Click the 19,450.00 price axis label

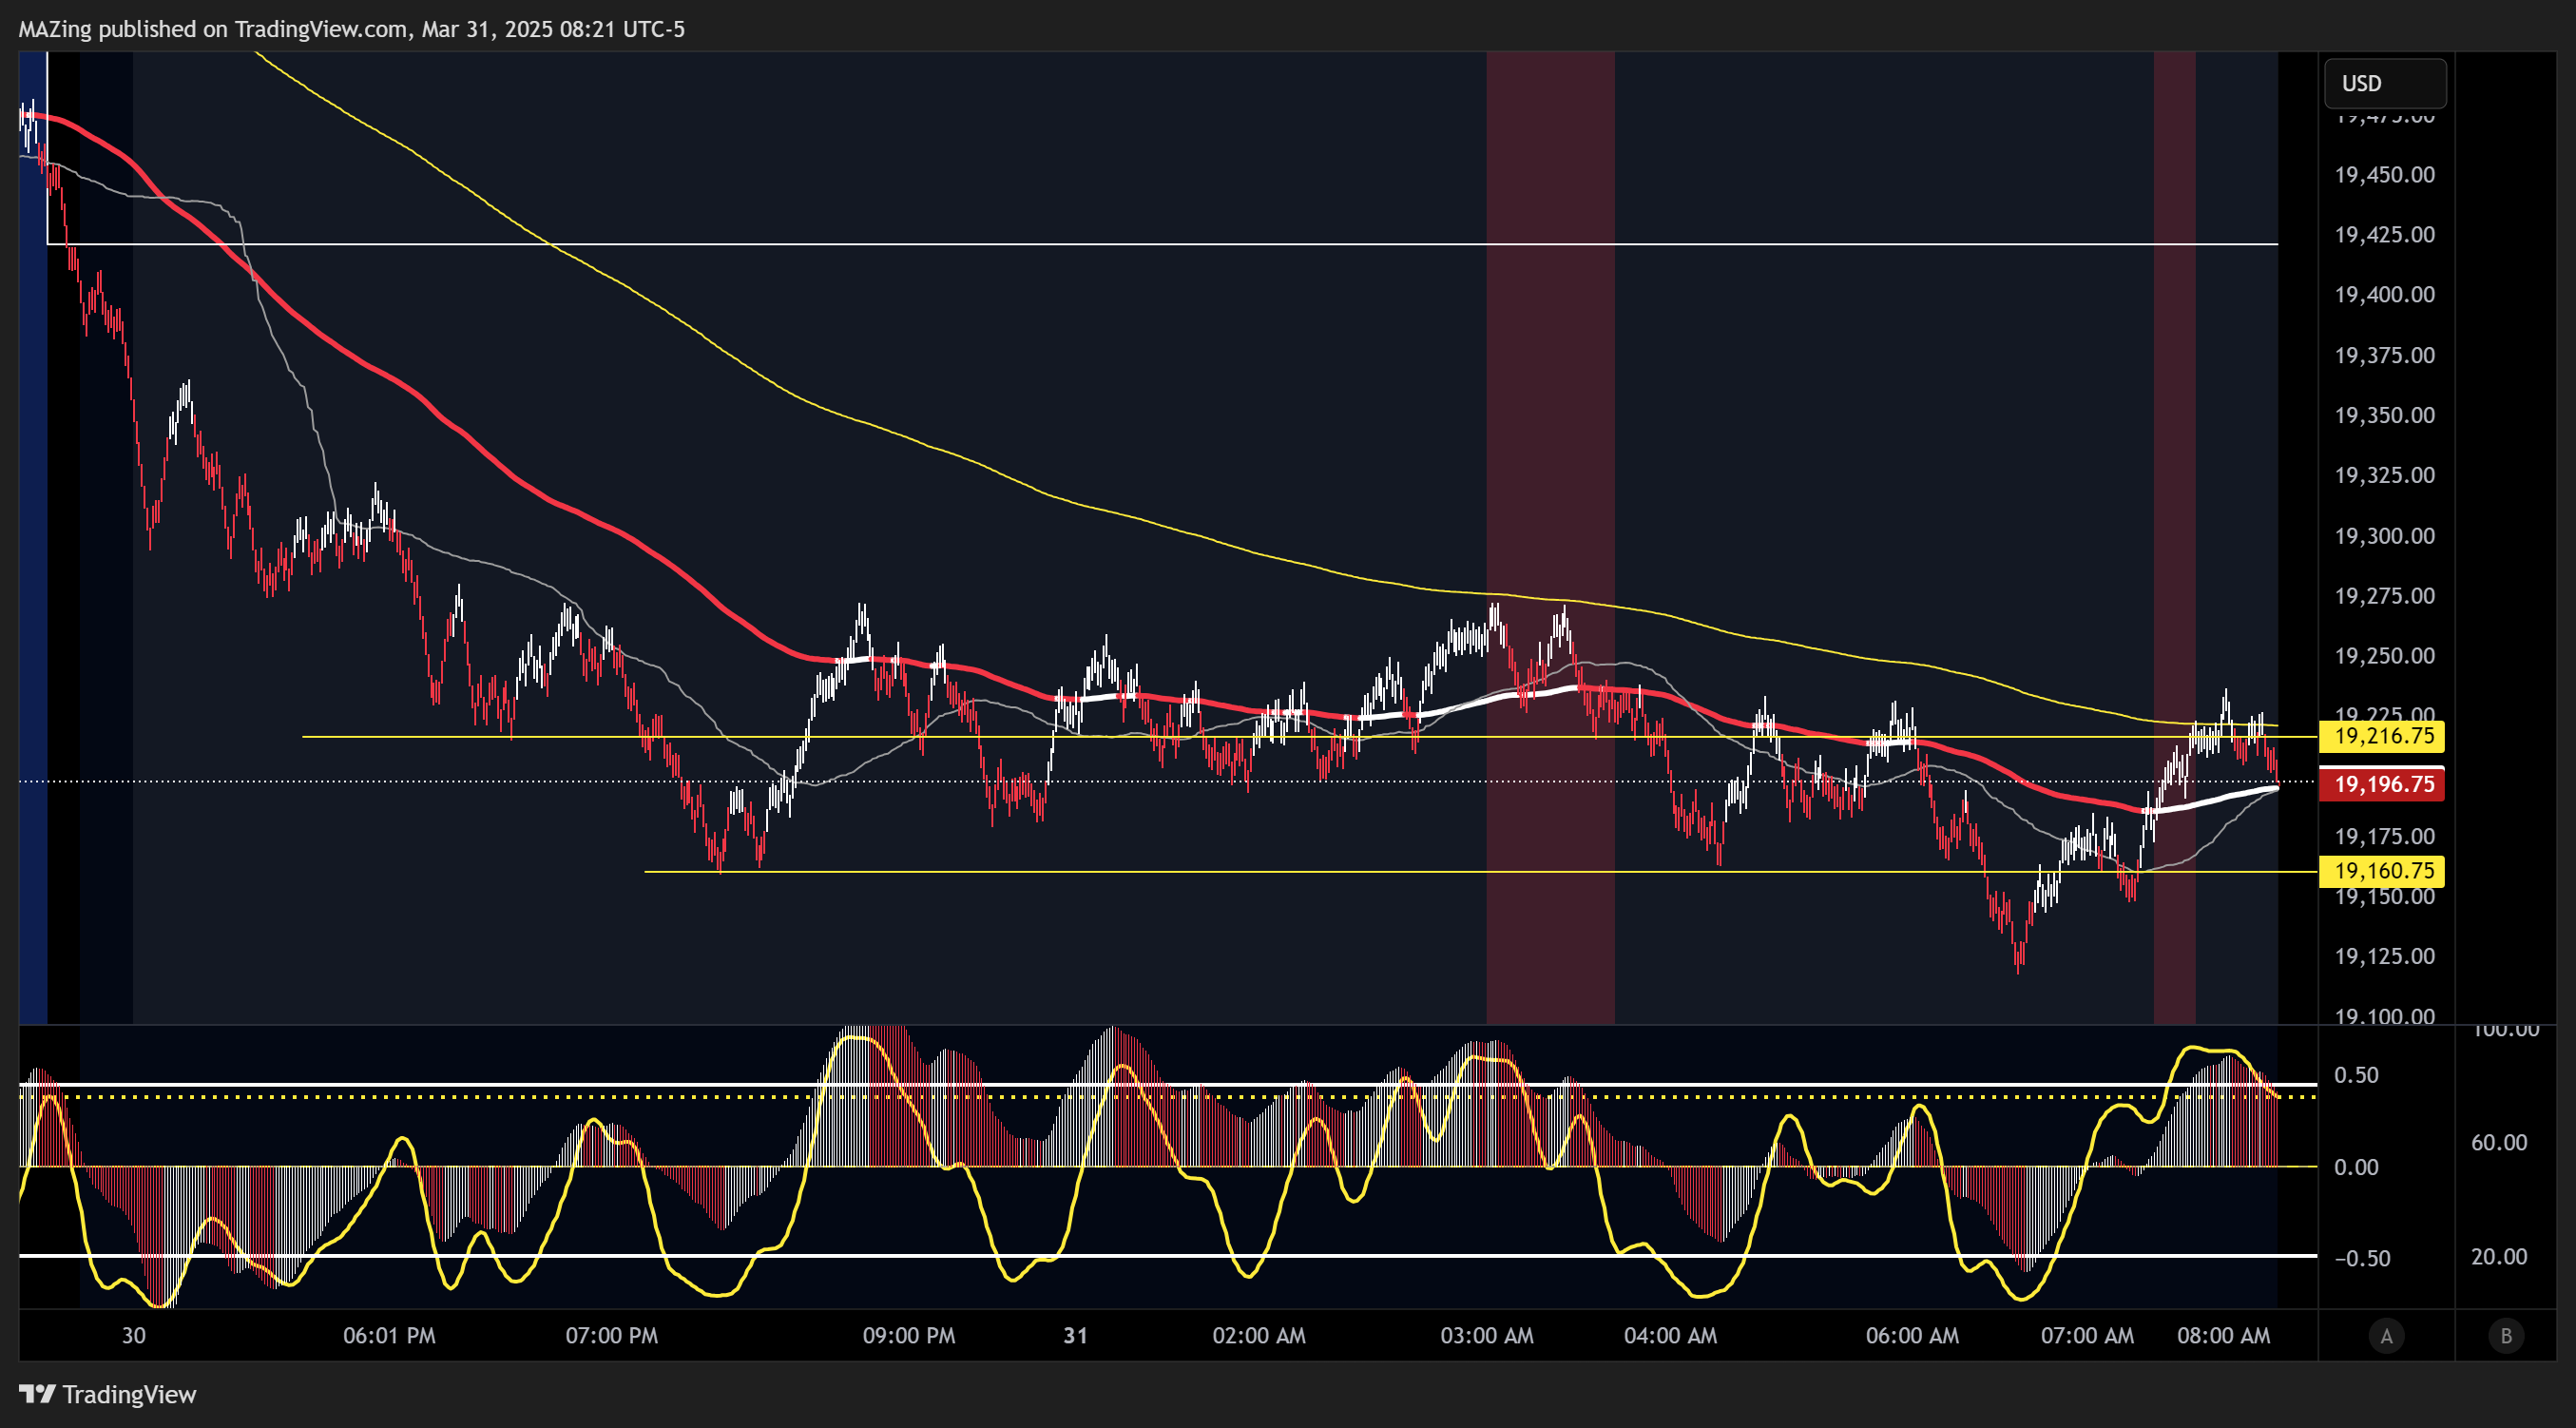coord(2384,175)
